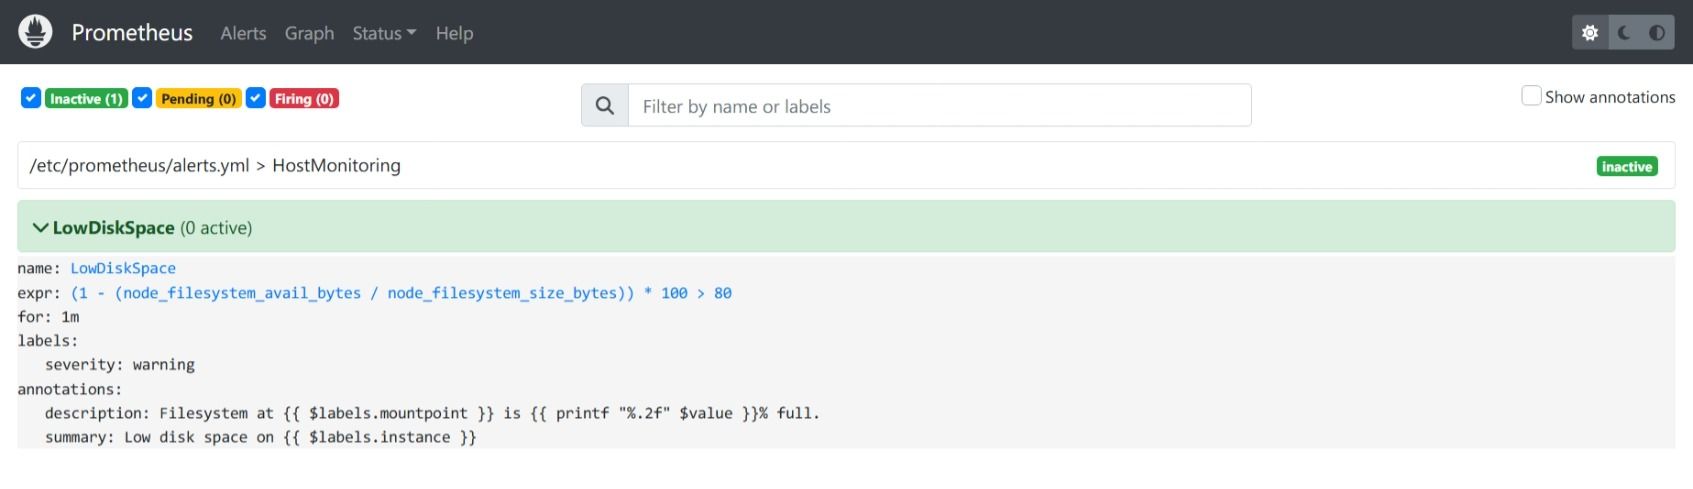
Task: Click the Filter by name or labels field
Action: tap(939, 106)
